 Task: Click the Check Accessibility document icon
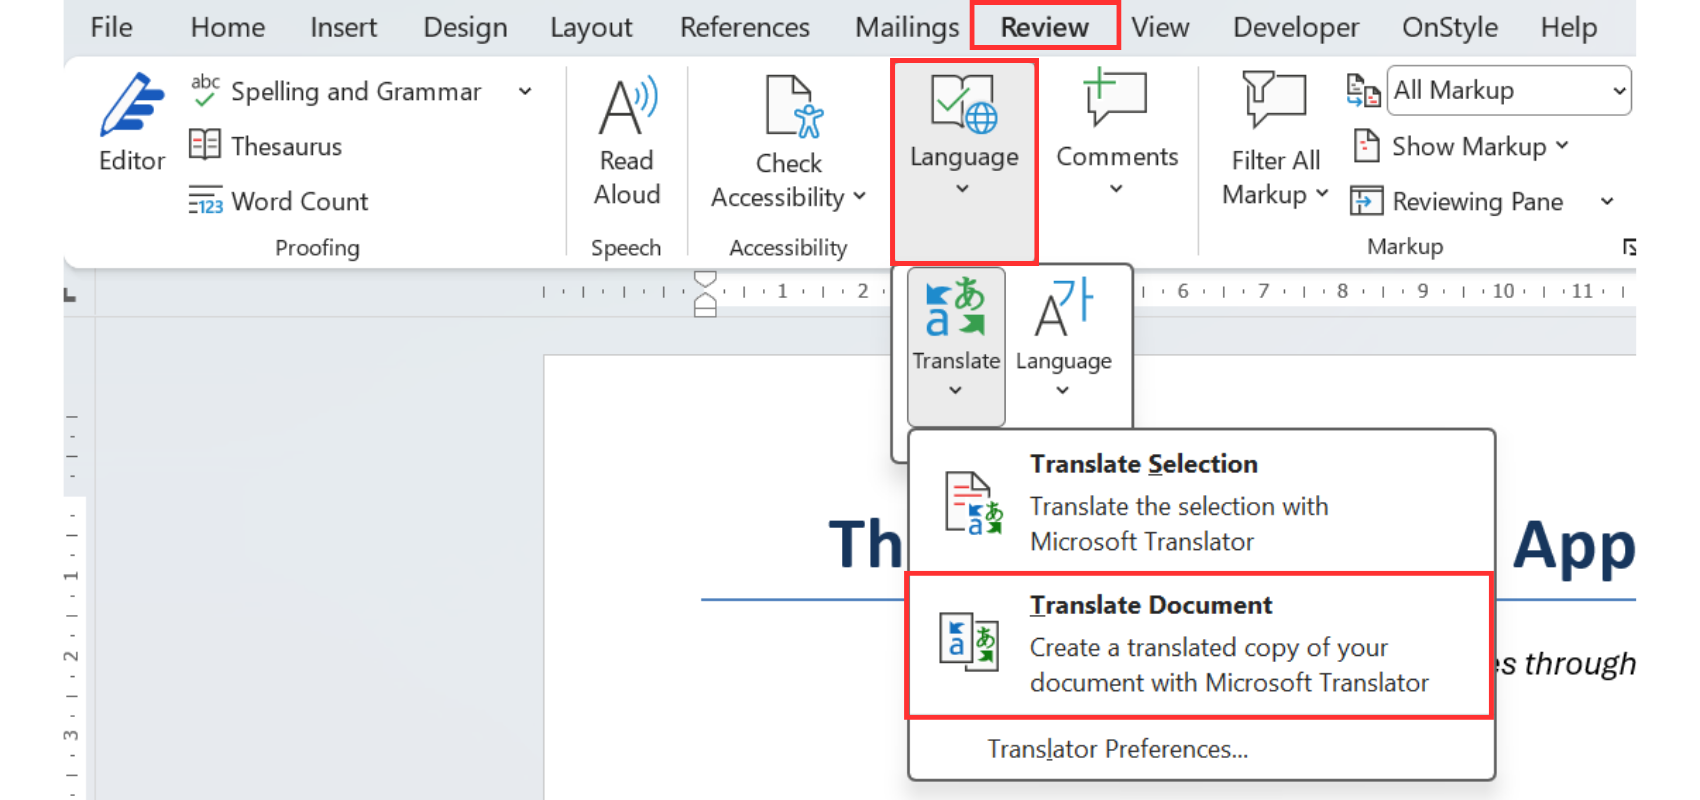[x=793, y=106]
